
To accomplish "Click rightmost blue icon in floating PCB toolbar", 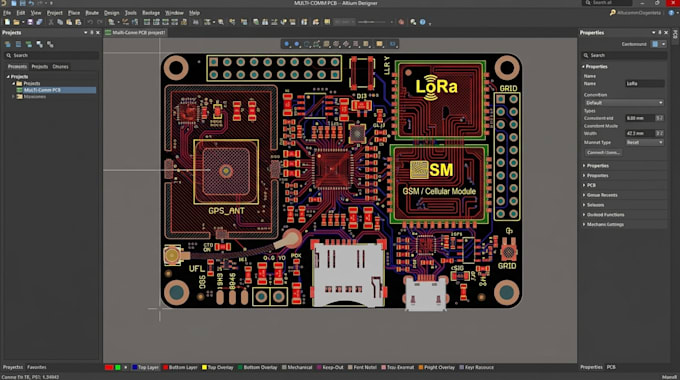I will pyautogui.click(x=392, y=44).
